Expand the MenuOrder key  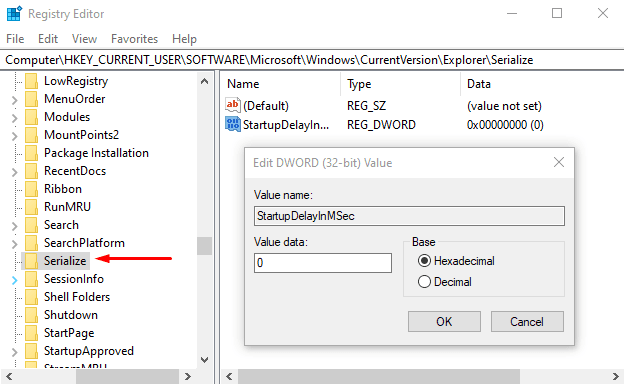[x=14, y=100]
